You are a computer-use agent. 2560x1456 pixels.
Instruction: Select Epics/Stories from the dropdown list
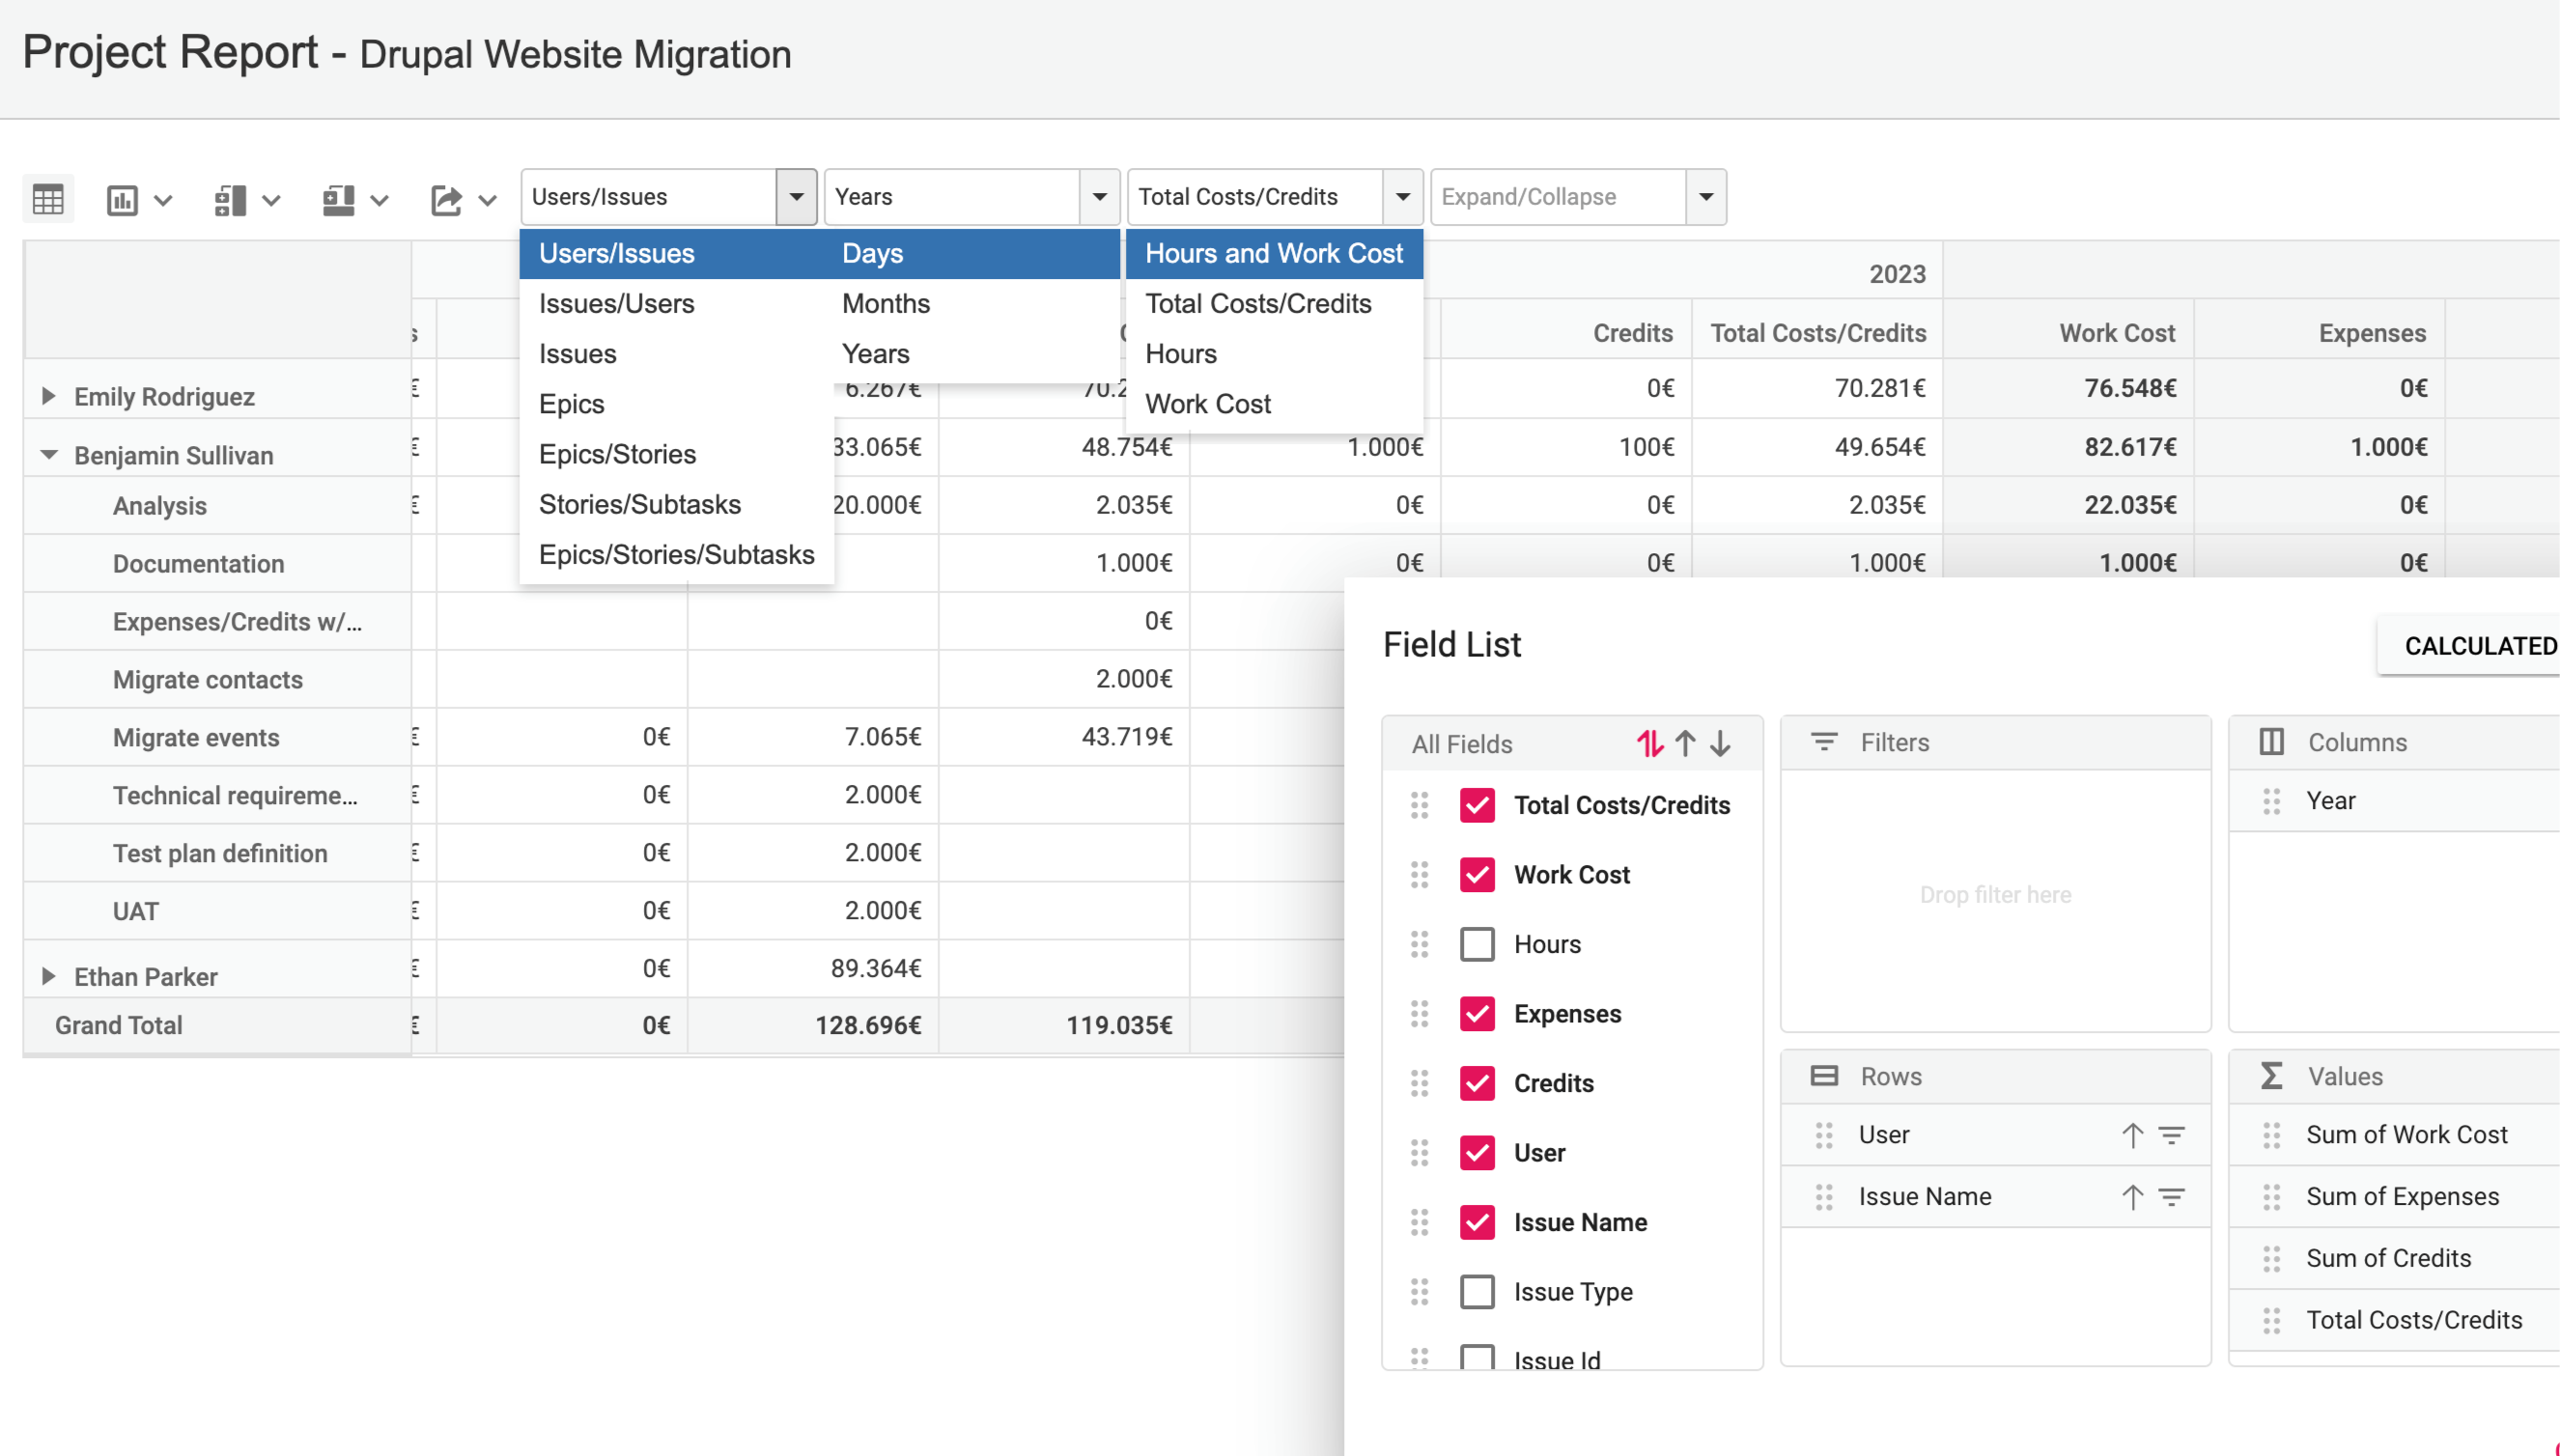point(617,454)
